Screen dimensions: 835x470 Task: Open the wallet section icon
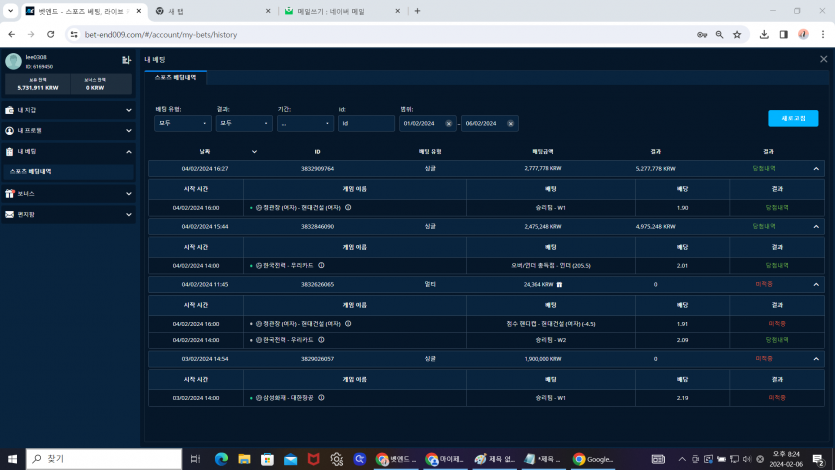pyautogui.click(x=9, y=110)
